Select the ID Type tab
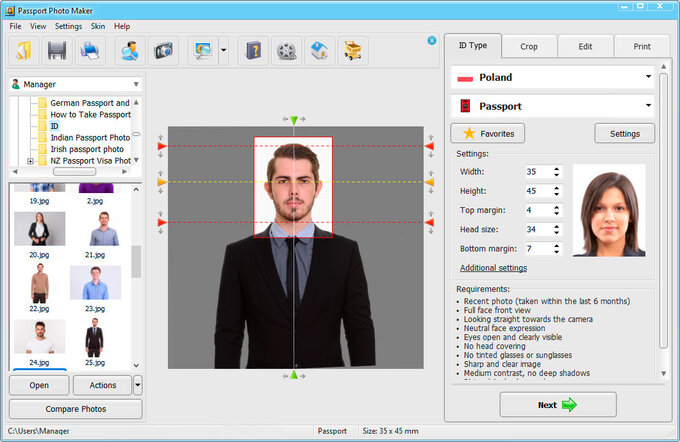Screen dimensions: 680x442 (473, 46)
